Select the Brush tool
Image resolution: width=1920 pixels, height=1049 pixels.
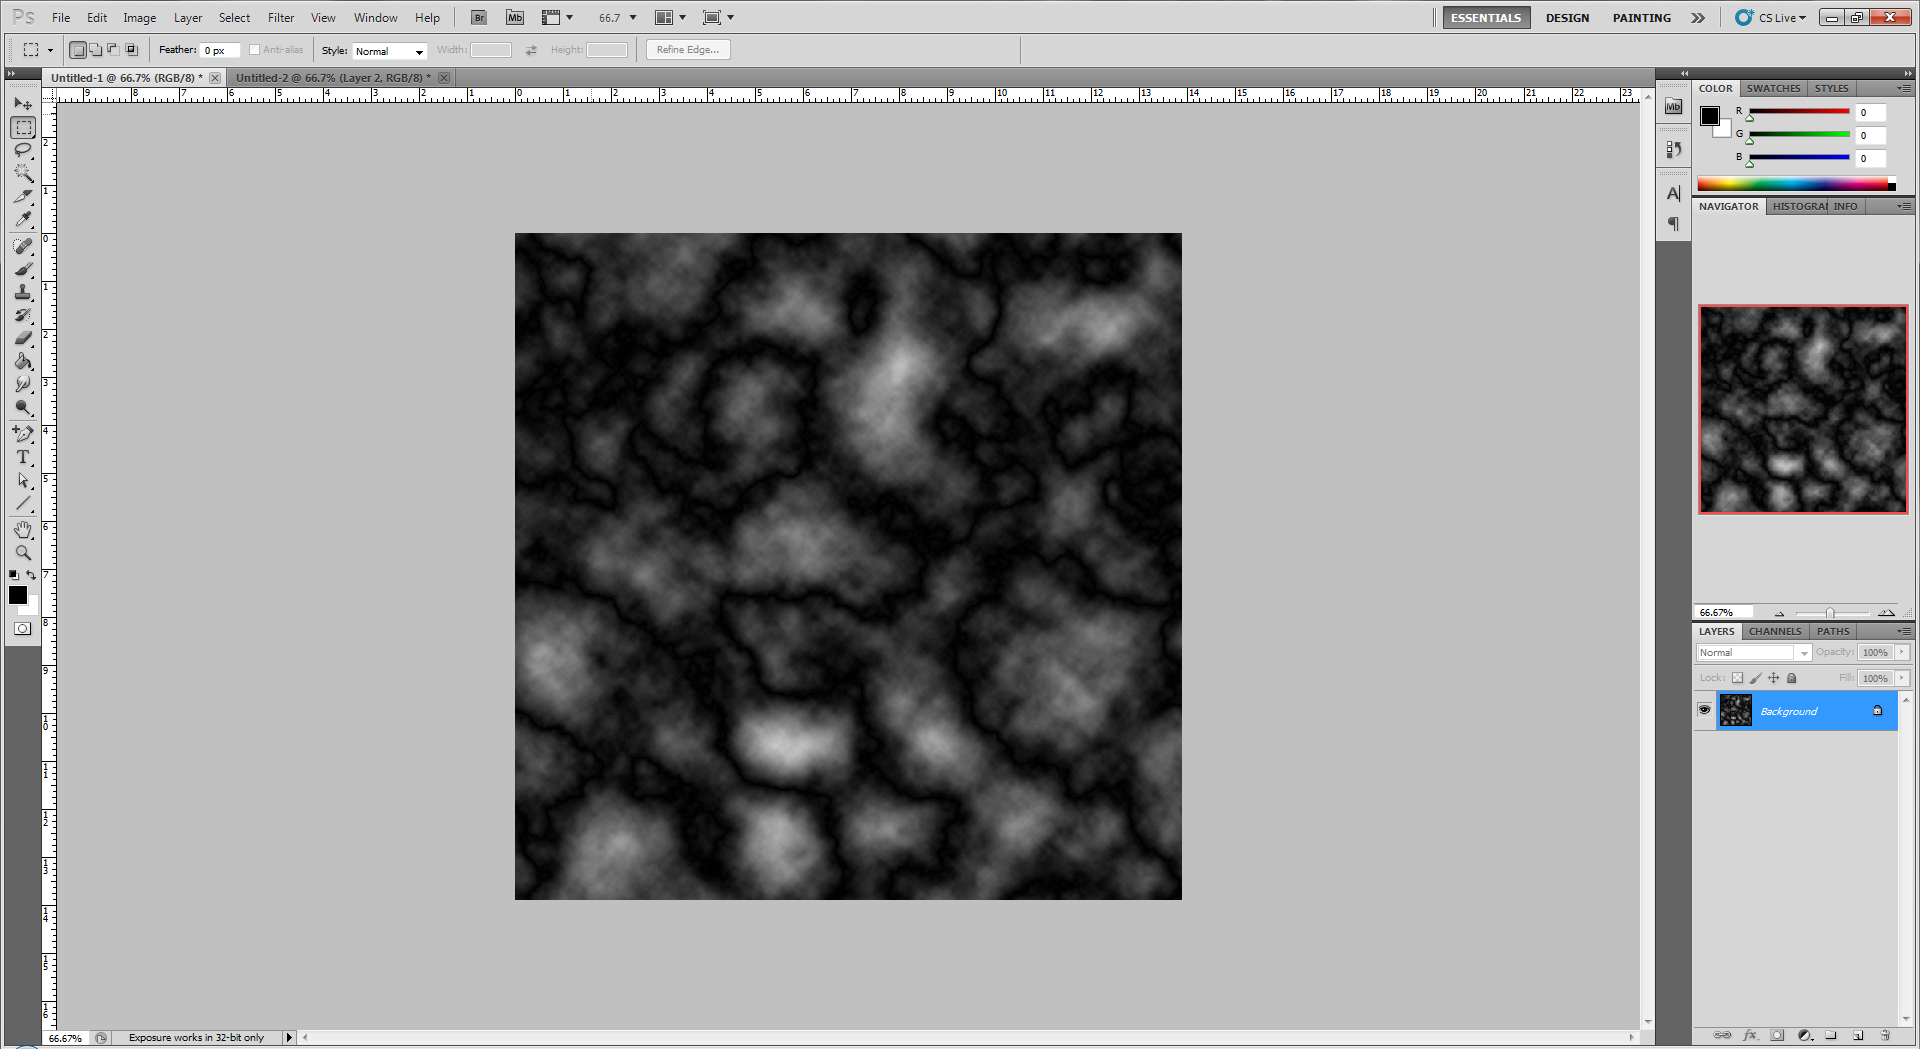[23, 269]
